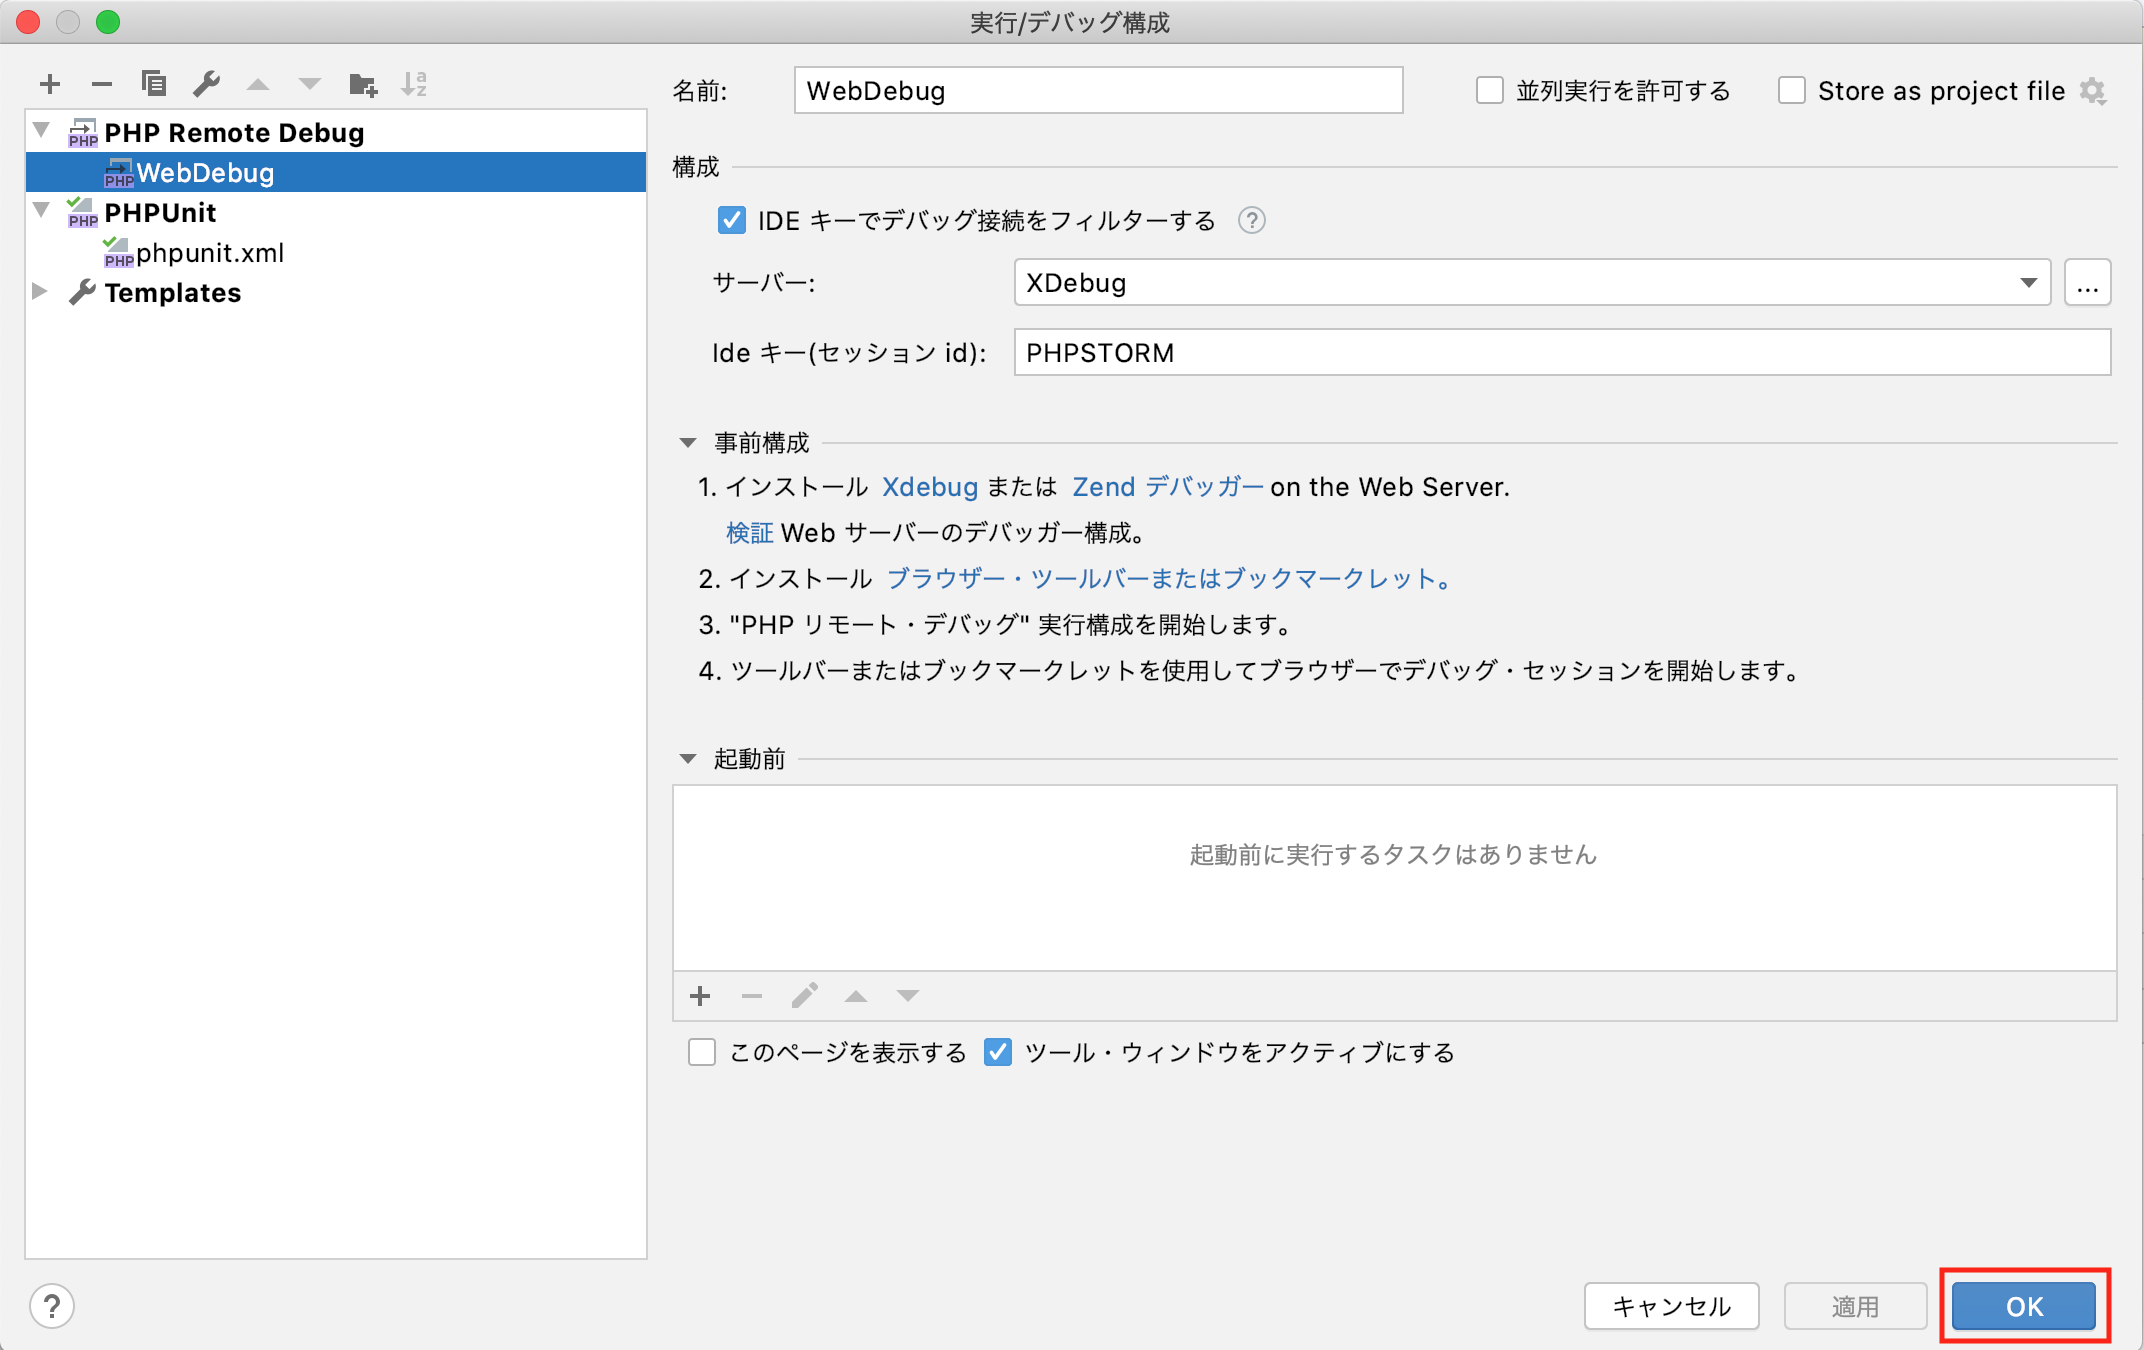Select the WebDebug configuration
This screenshot has height=1350, width=2144.
point(336,172)
